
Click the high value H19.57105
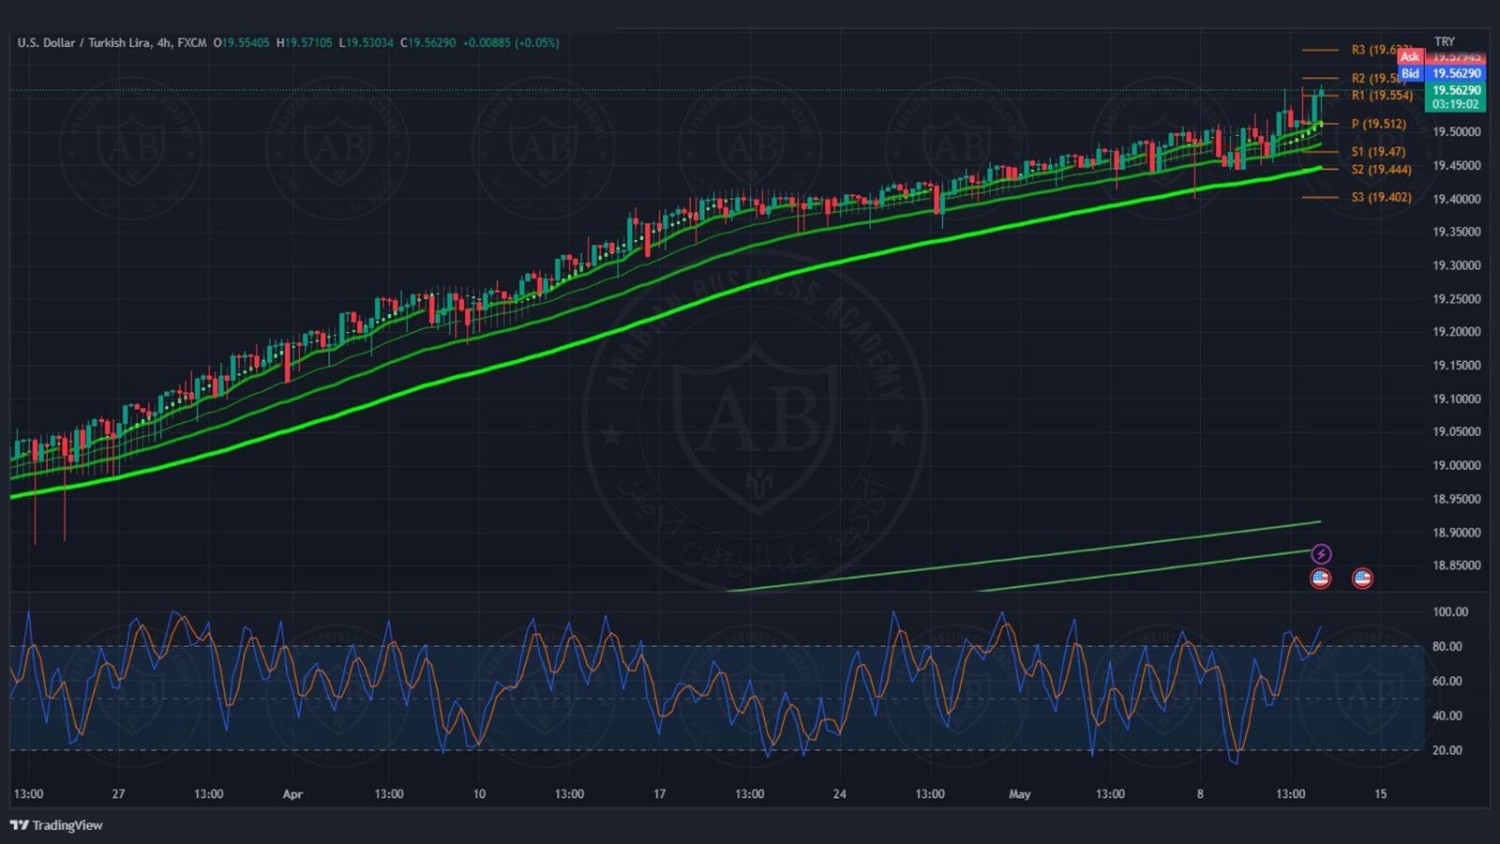coord(304,43)
